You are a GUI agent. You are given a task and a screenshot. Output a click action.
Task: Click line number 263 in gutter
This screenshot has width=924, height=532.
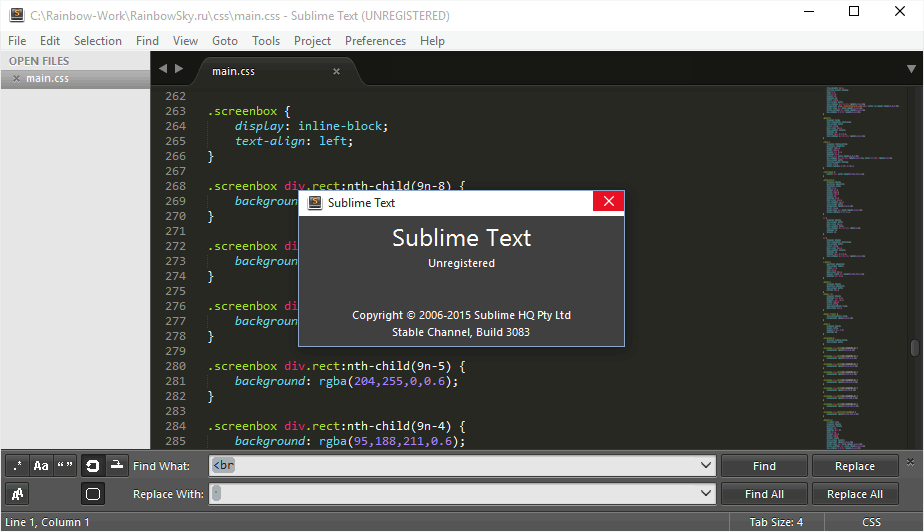(175, 111)
